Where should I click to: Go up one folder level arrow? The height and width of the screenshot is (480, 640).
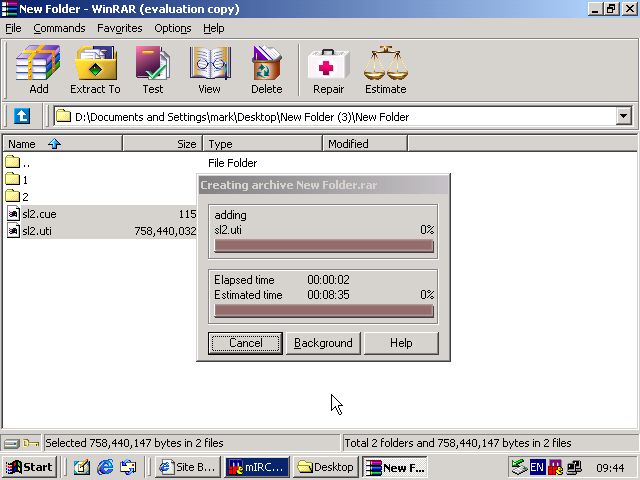(x=22, y=116)
